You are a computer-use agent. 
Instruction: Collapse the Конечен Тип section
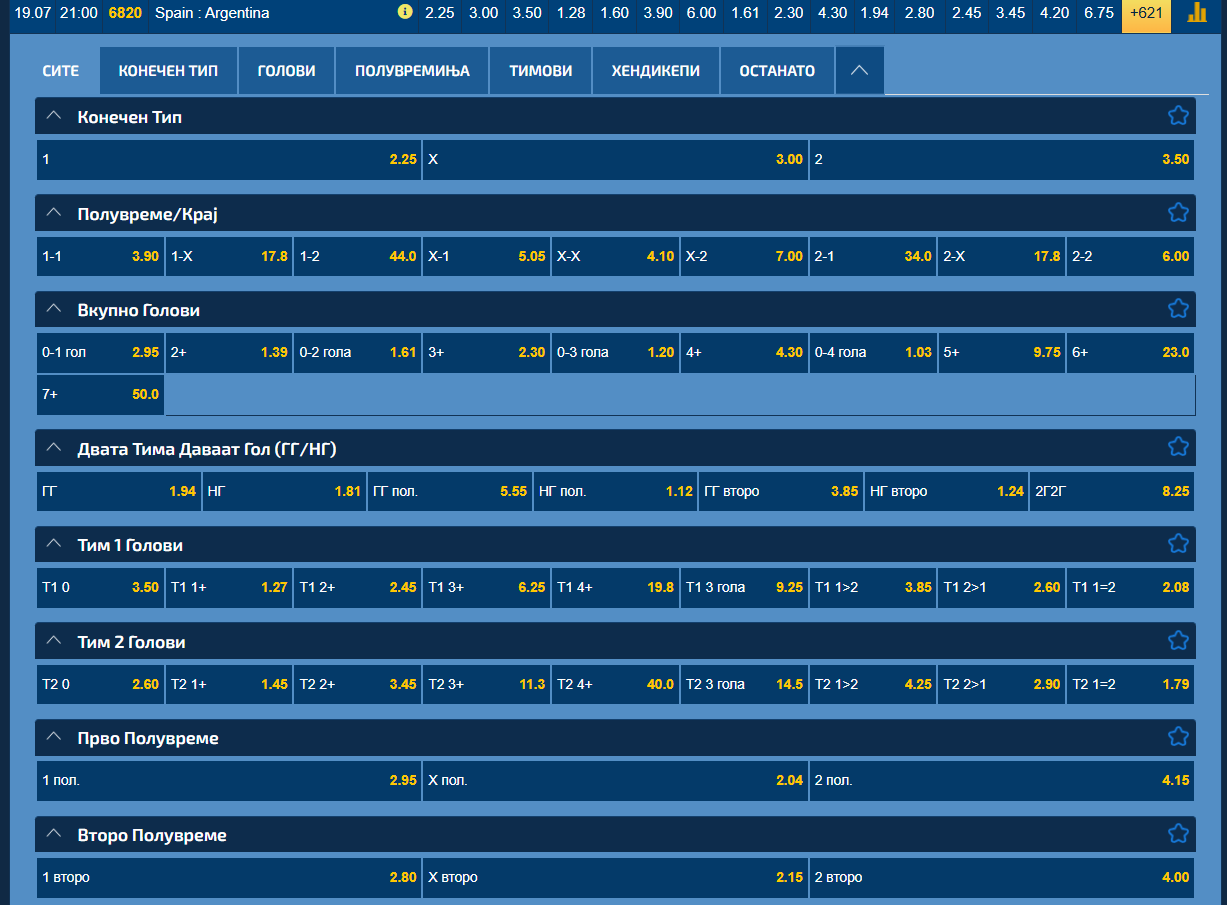point(54,116)
